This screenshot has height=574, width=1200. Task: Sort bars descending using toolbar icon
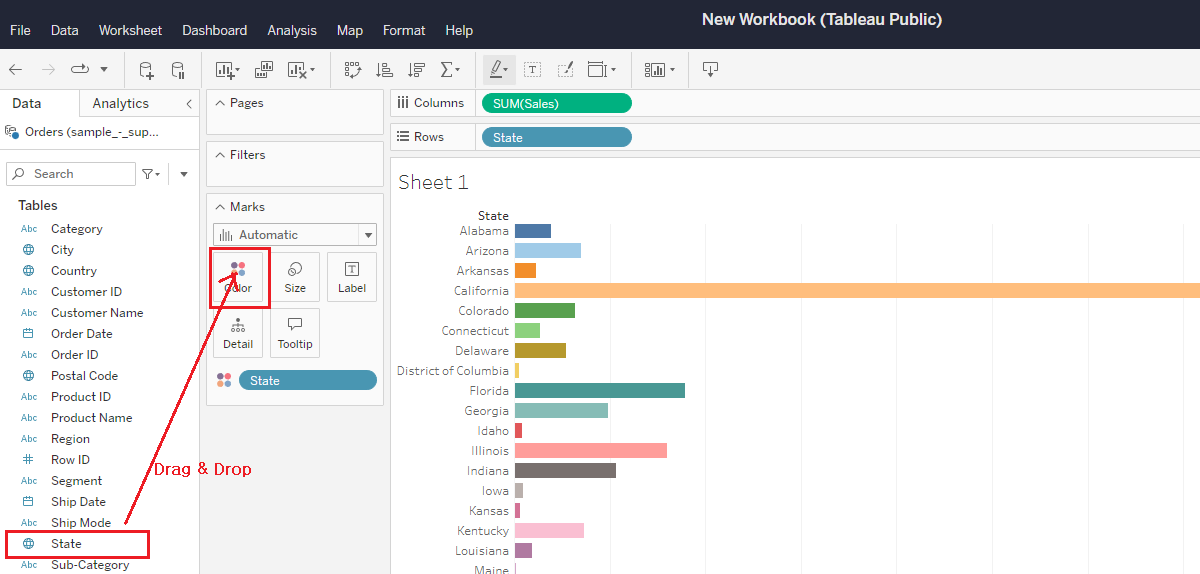click(417, 70)
